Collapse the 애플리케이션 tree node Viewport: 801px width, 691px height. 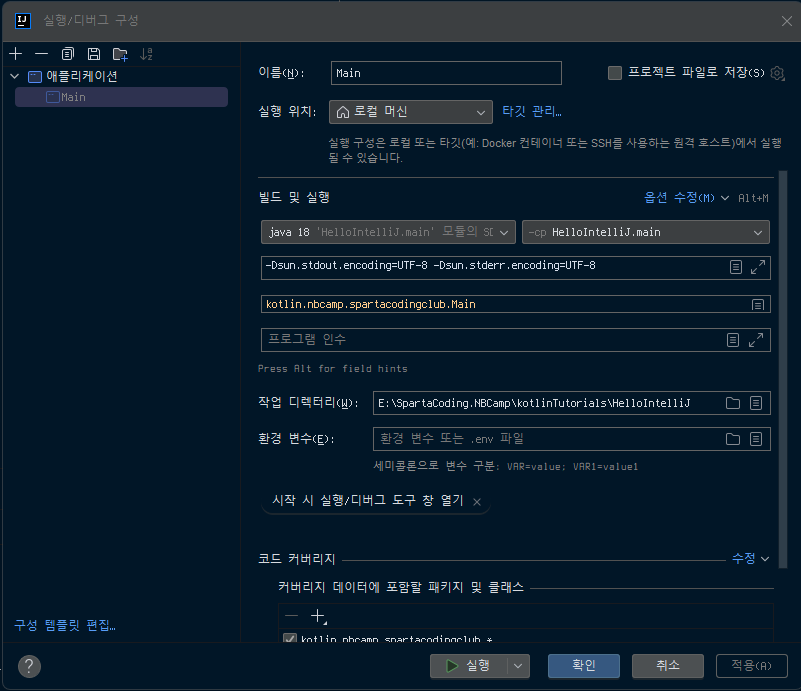(x=14, y=76)
